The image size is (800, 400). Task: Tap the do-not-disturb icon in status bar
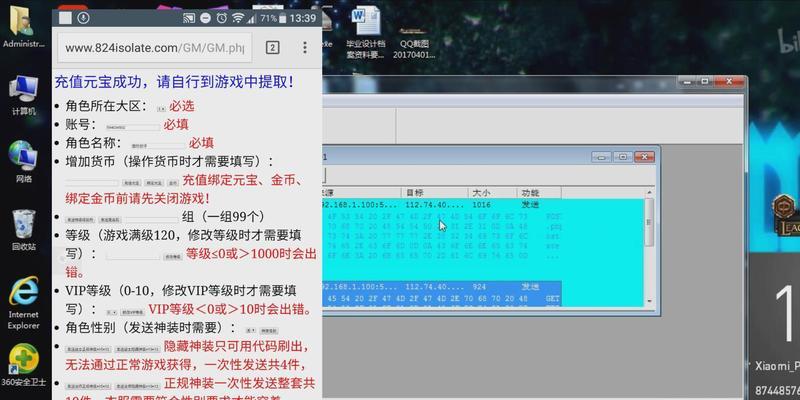[x=205, y=18]
